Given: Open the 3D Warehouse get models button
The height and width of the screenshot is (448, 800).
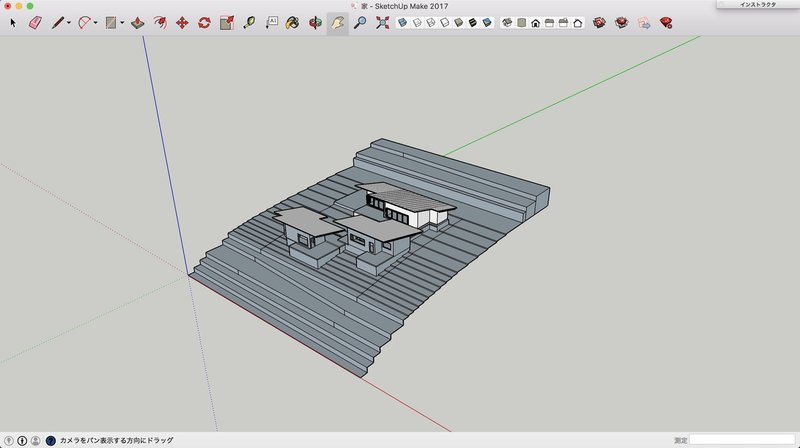Looking at the screenshot, I should click(x=599, y=21).
